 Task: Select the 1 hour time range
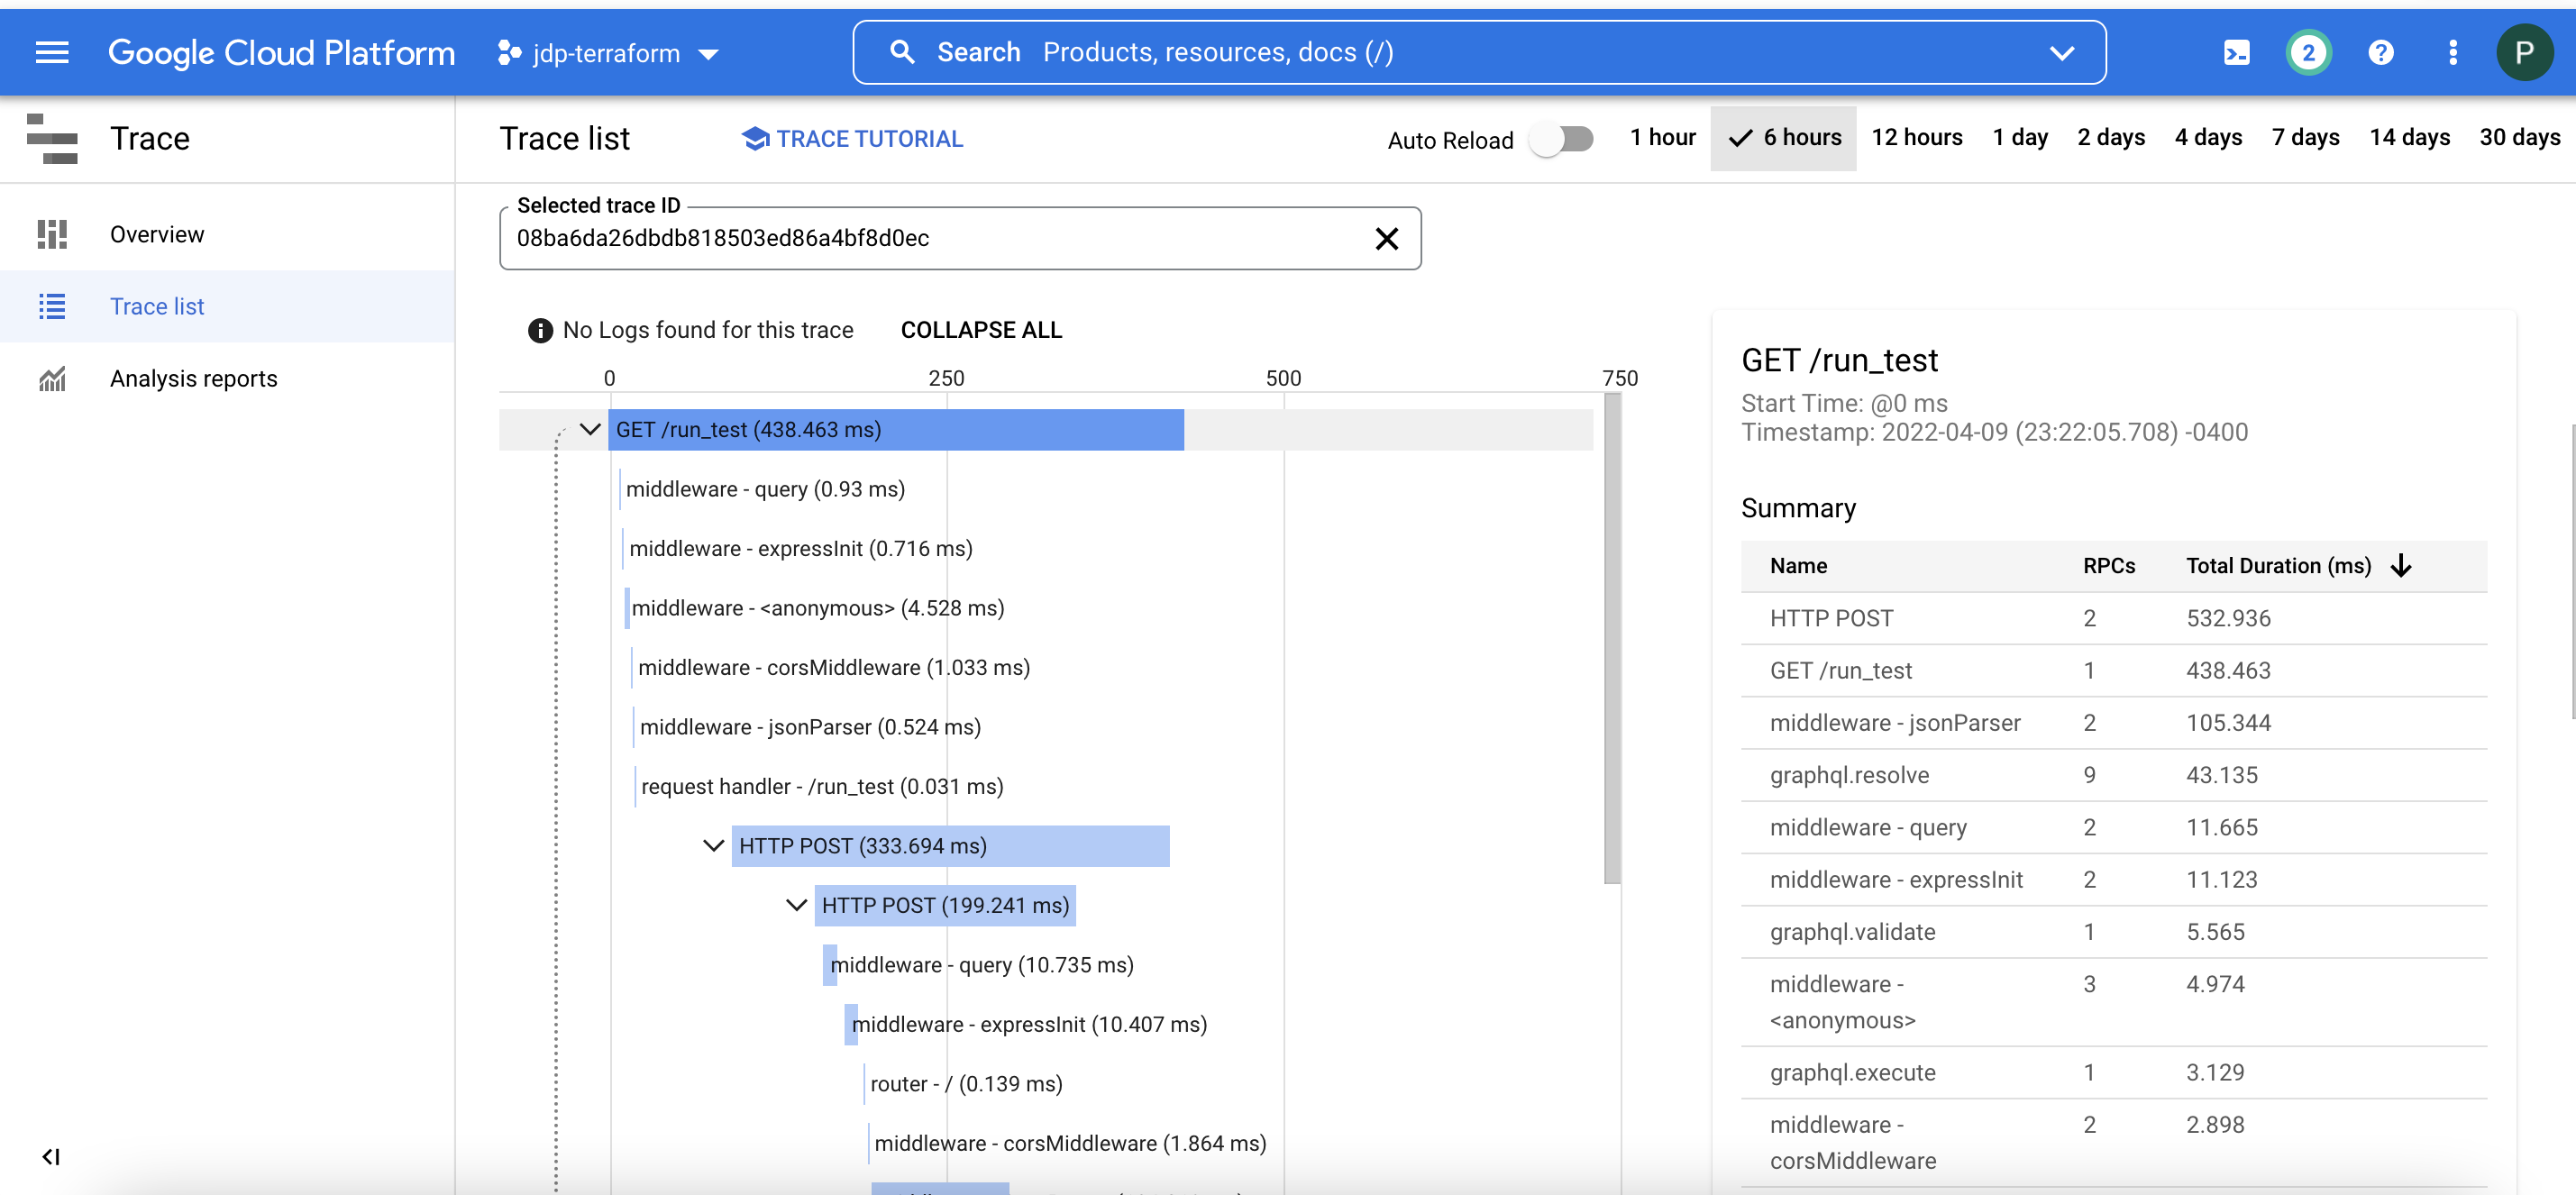(x=1662, y=138)
